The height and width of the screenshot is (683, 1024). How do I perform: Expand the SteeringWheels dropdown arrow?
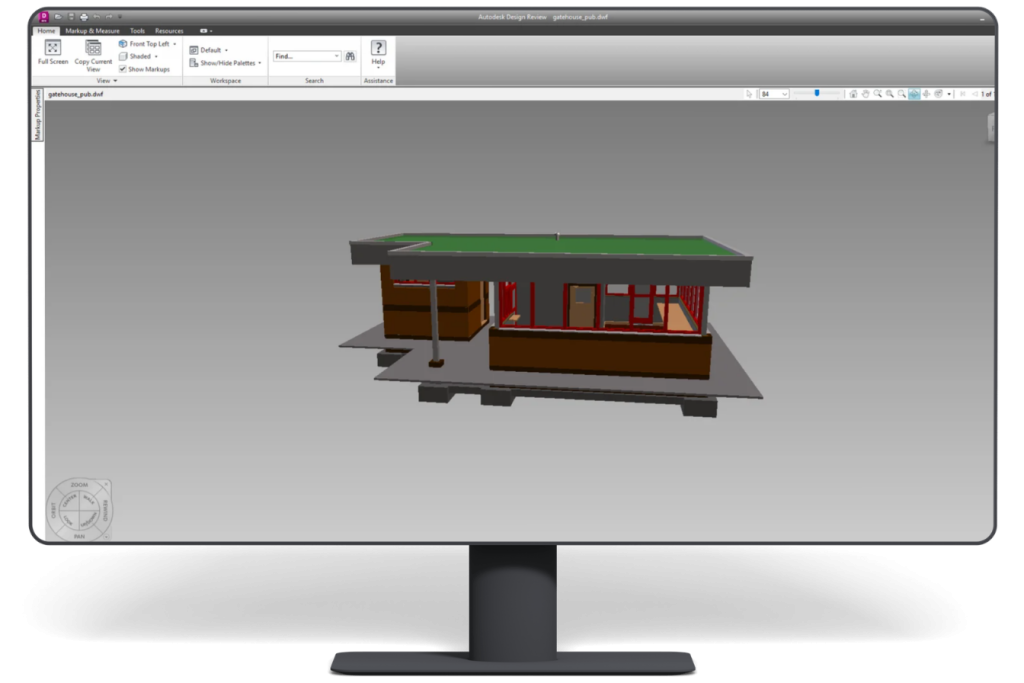coord(949,94)
